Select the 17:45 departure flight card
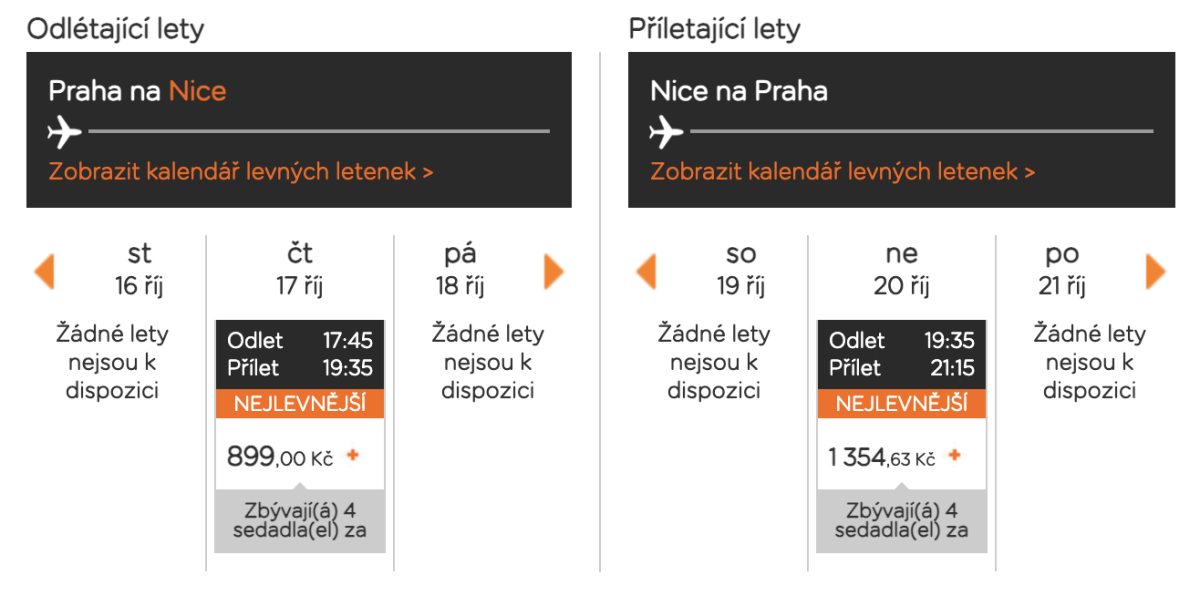 coord(299,354)
